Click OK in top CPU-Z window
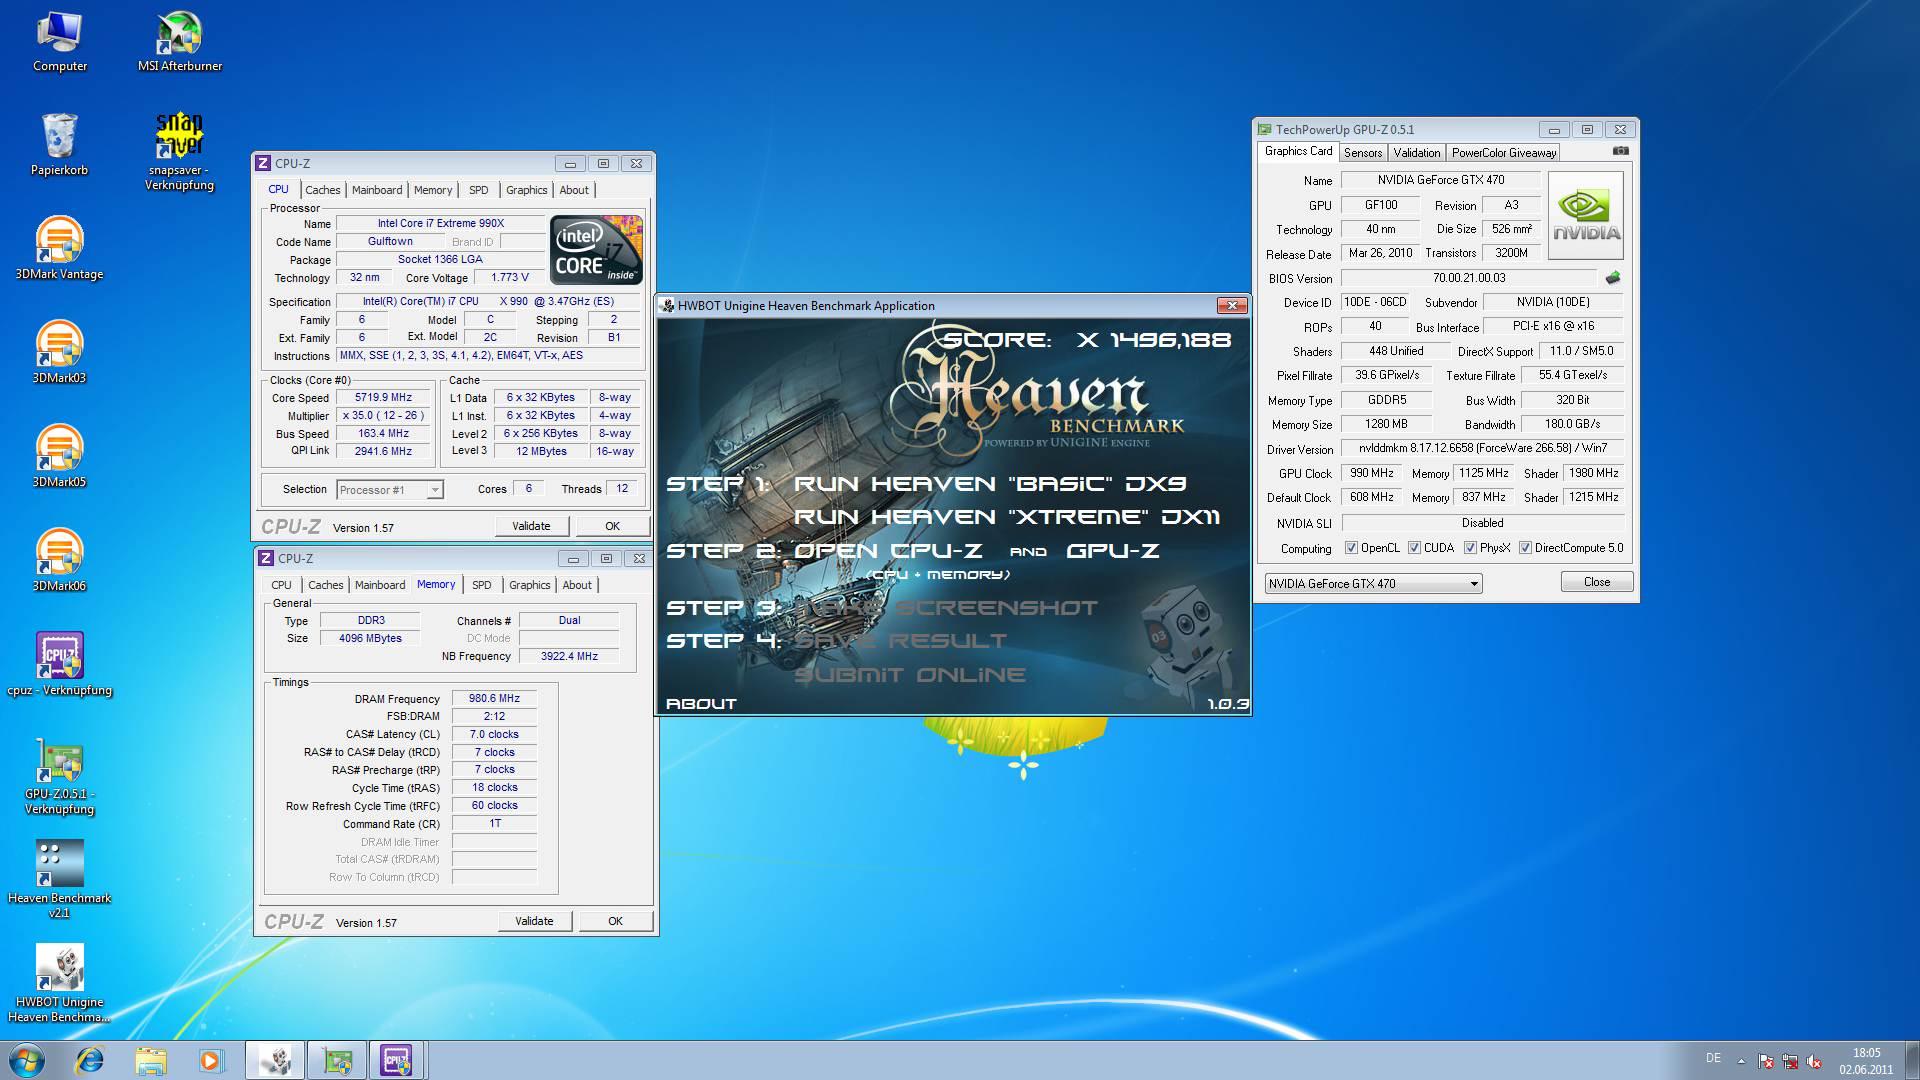 click(x=612, y=526)
